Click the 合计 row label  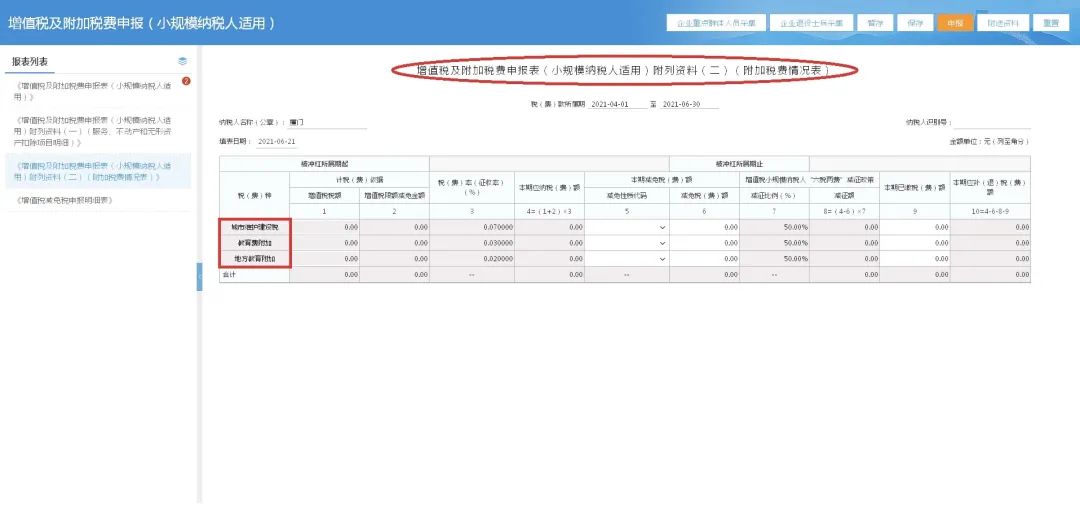[228, 275]
